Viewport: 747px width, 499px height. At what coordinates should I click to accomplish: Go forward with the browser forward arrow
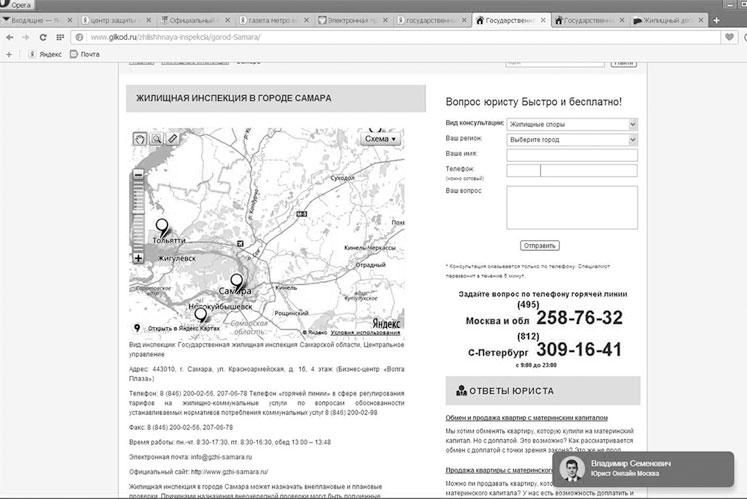pos(25,37)
